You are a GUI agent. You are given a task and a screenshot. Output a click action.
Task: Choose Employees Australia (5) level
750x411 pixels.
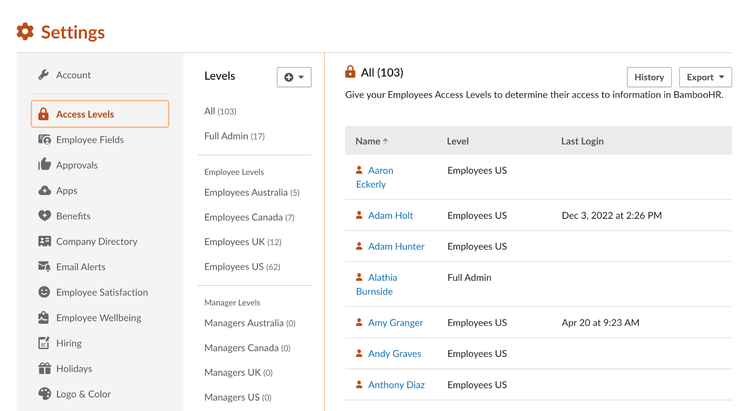pyautogui.click(x=252, y=192)
